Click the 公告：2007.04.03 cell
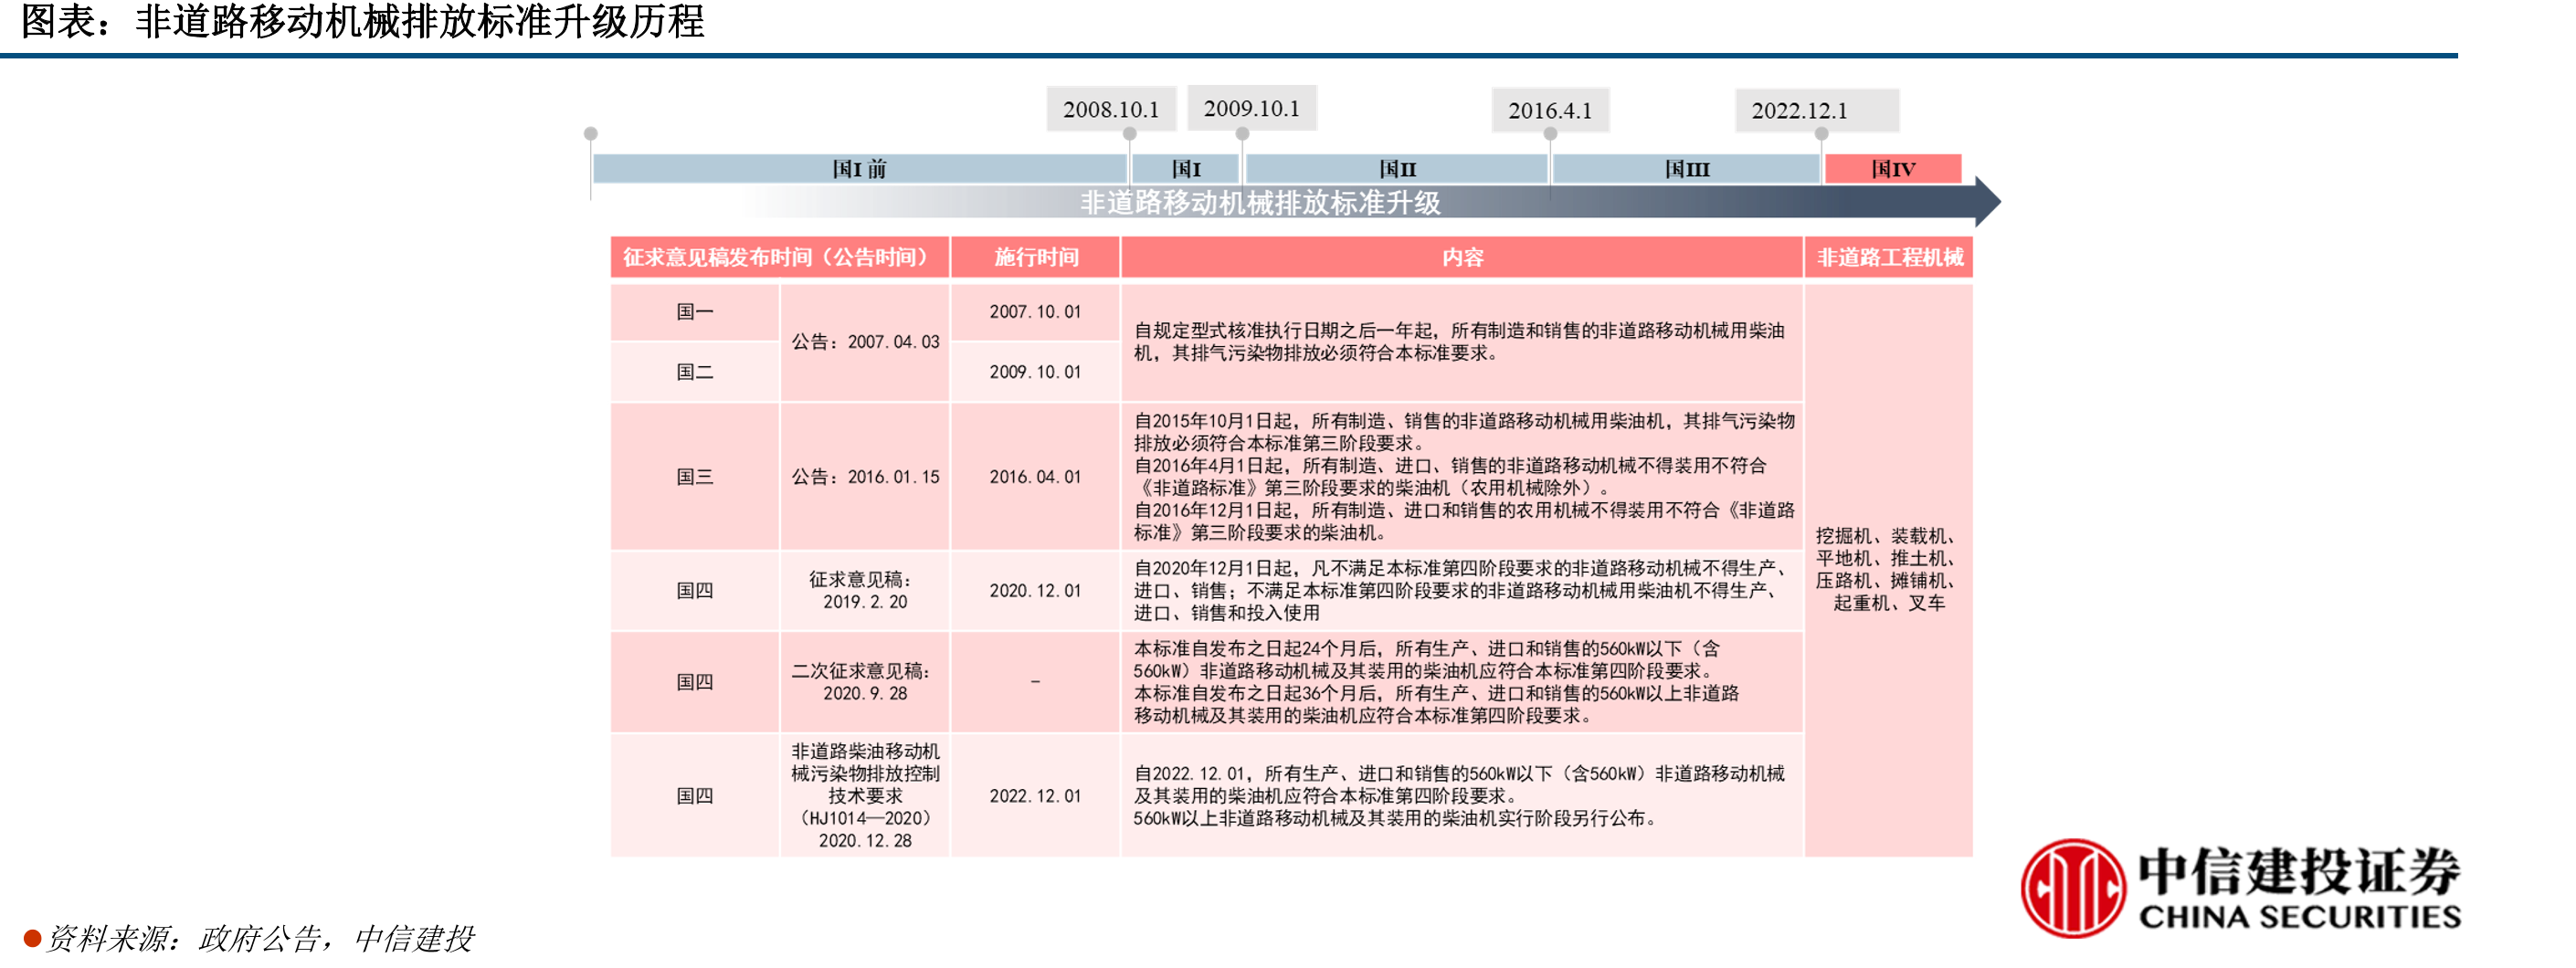2576x968 pixels. [865, 342]
